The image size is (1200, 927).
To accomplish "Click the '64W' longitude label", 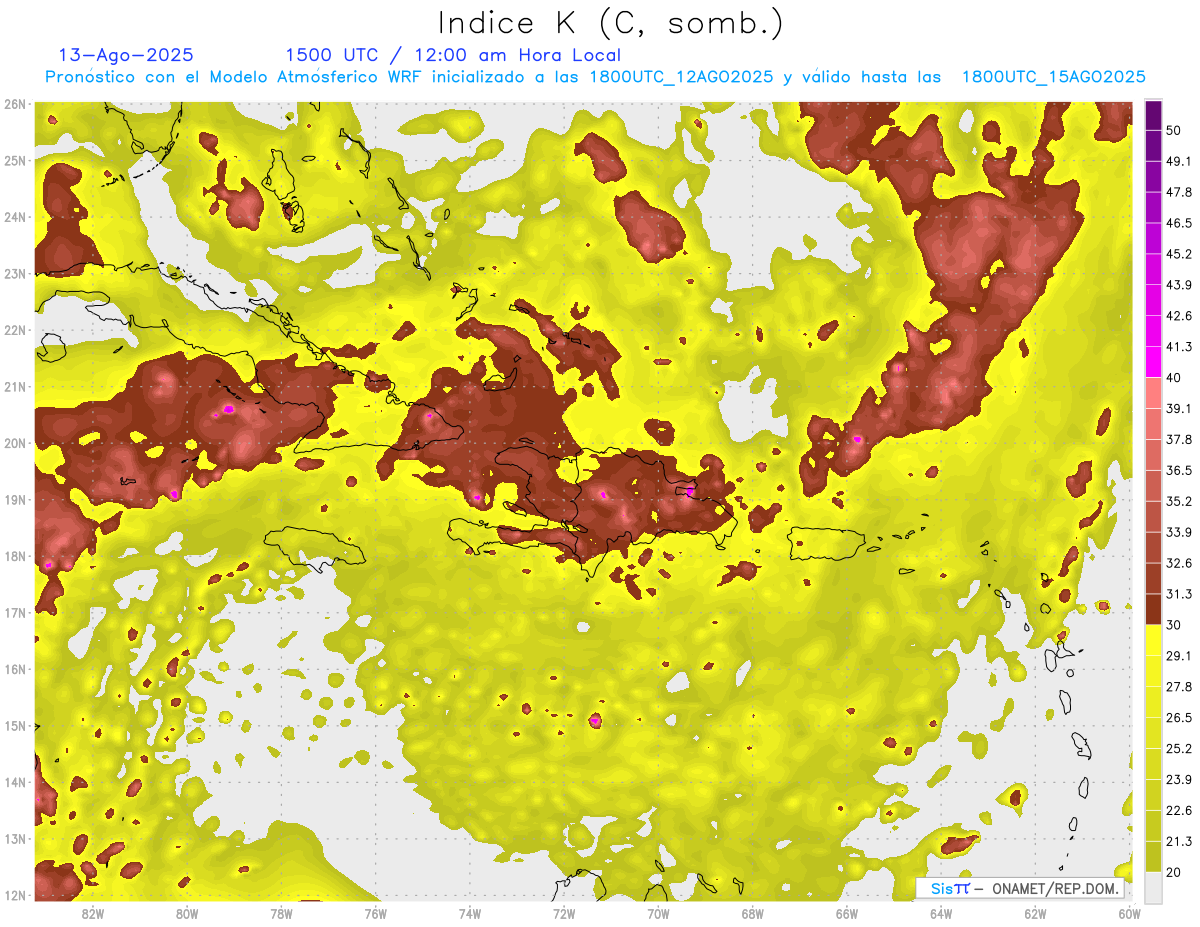I will (941, 914).
